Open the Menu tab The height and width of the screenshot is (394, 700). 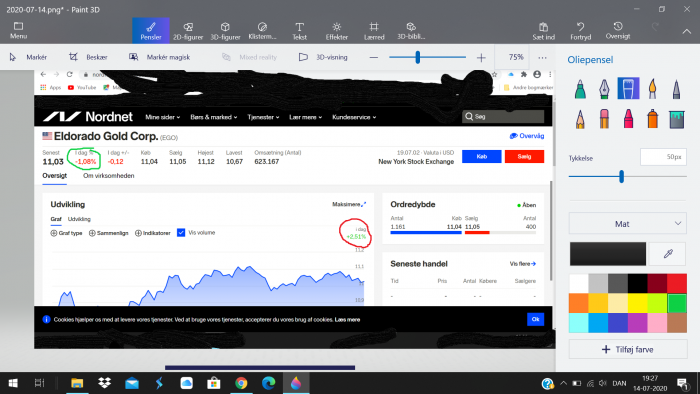(x=18, y=31)
